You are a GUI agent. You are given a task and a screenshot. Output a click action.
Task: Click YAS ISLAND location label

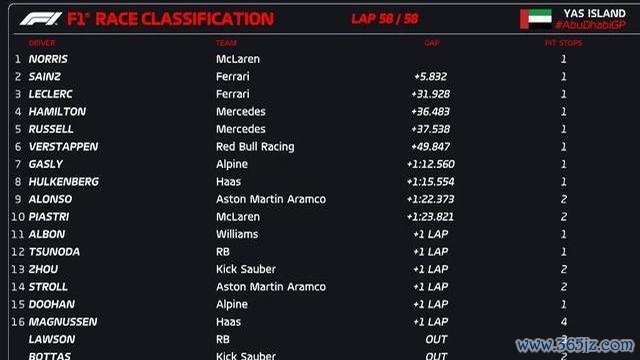click(x=595, y=13)
